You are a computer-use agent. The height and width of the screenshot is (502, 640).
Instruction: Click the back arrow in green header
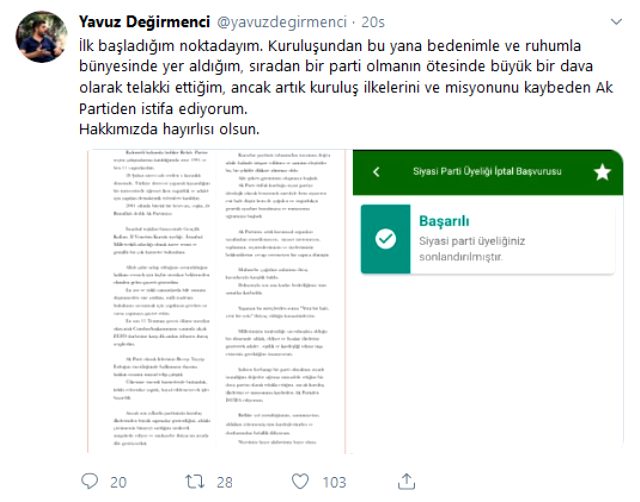pyautogui.click(x=376, y=172)
